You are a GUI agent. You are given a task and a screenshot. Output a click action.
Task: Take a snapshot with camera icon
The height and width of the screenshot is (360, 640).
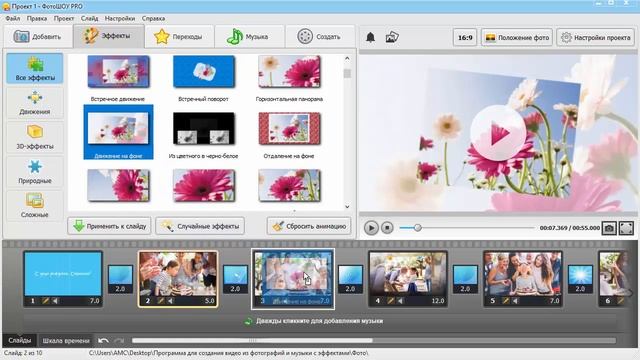pos(609,228)
